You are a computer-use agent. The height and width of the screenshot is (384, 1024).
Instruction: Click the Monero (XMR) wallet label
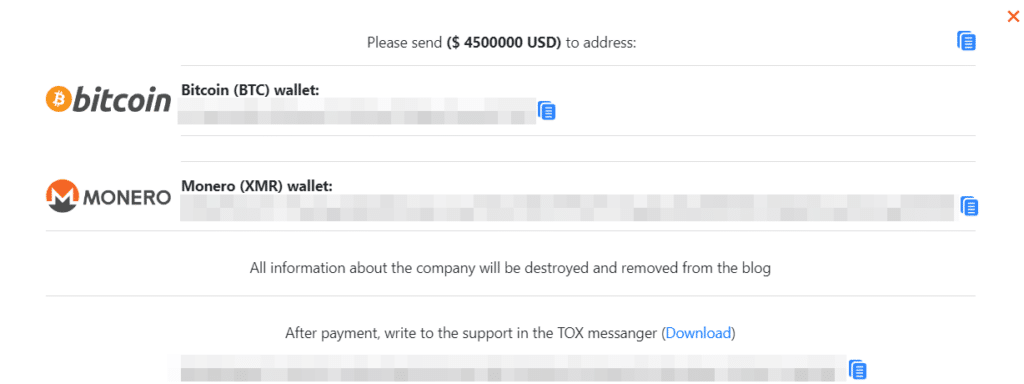(x=257, y=186)
